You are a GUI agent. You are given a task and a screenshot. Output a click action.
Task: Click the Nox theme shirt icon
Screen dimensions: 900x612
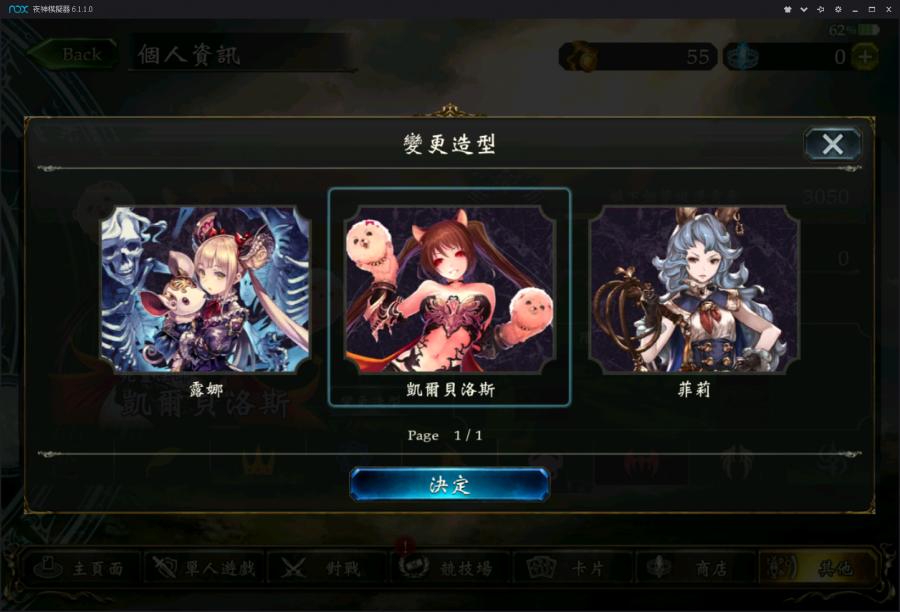(x=788, y=9)
